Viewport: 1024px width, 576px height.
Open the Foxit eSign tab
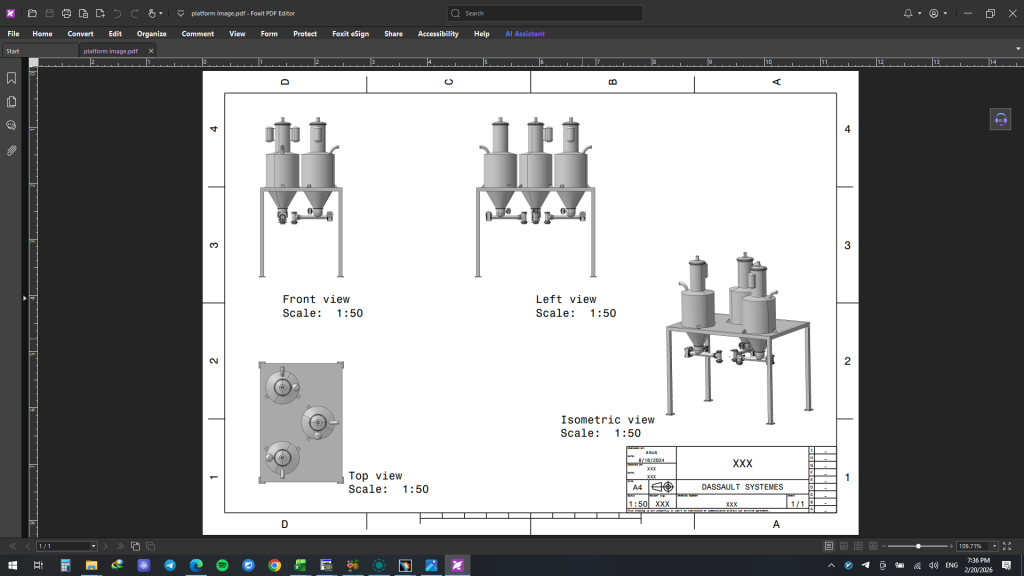pyautogui.click(x=351, y=33)
